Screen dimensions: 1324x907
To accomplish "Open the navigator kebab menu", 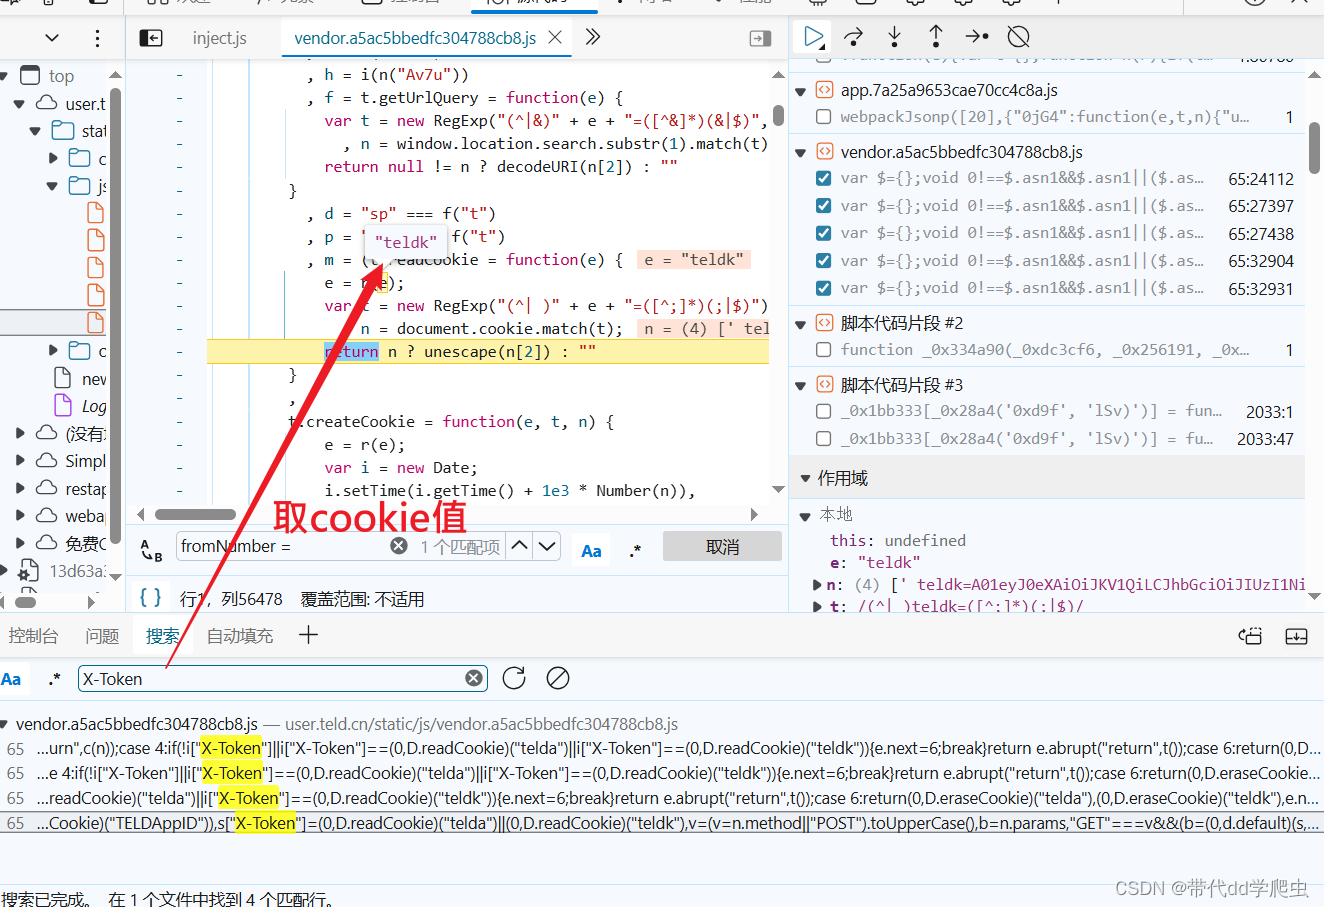I will coord(97,38).
